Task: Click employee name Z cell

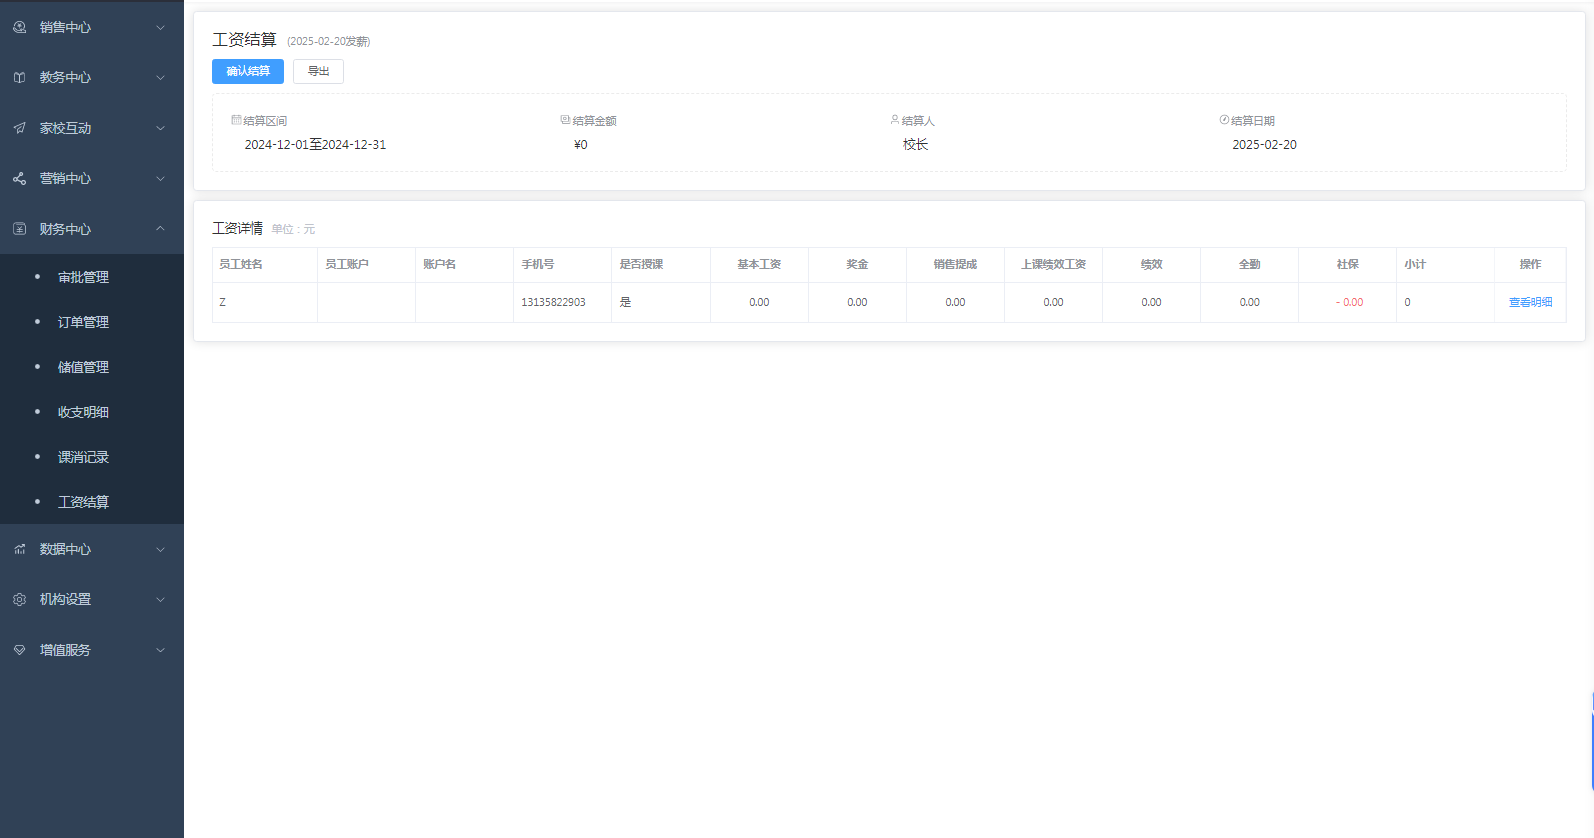Action: 222,302
